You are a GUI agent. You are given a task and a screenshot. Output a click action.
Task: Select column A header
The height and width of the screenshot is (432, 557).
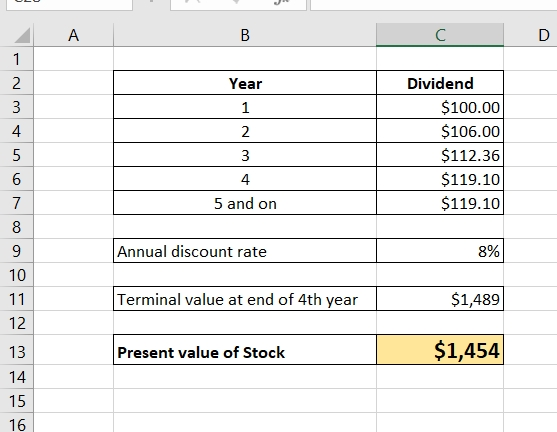coord(74,35)
